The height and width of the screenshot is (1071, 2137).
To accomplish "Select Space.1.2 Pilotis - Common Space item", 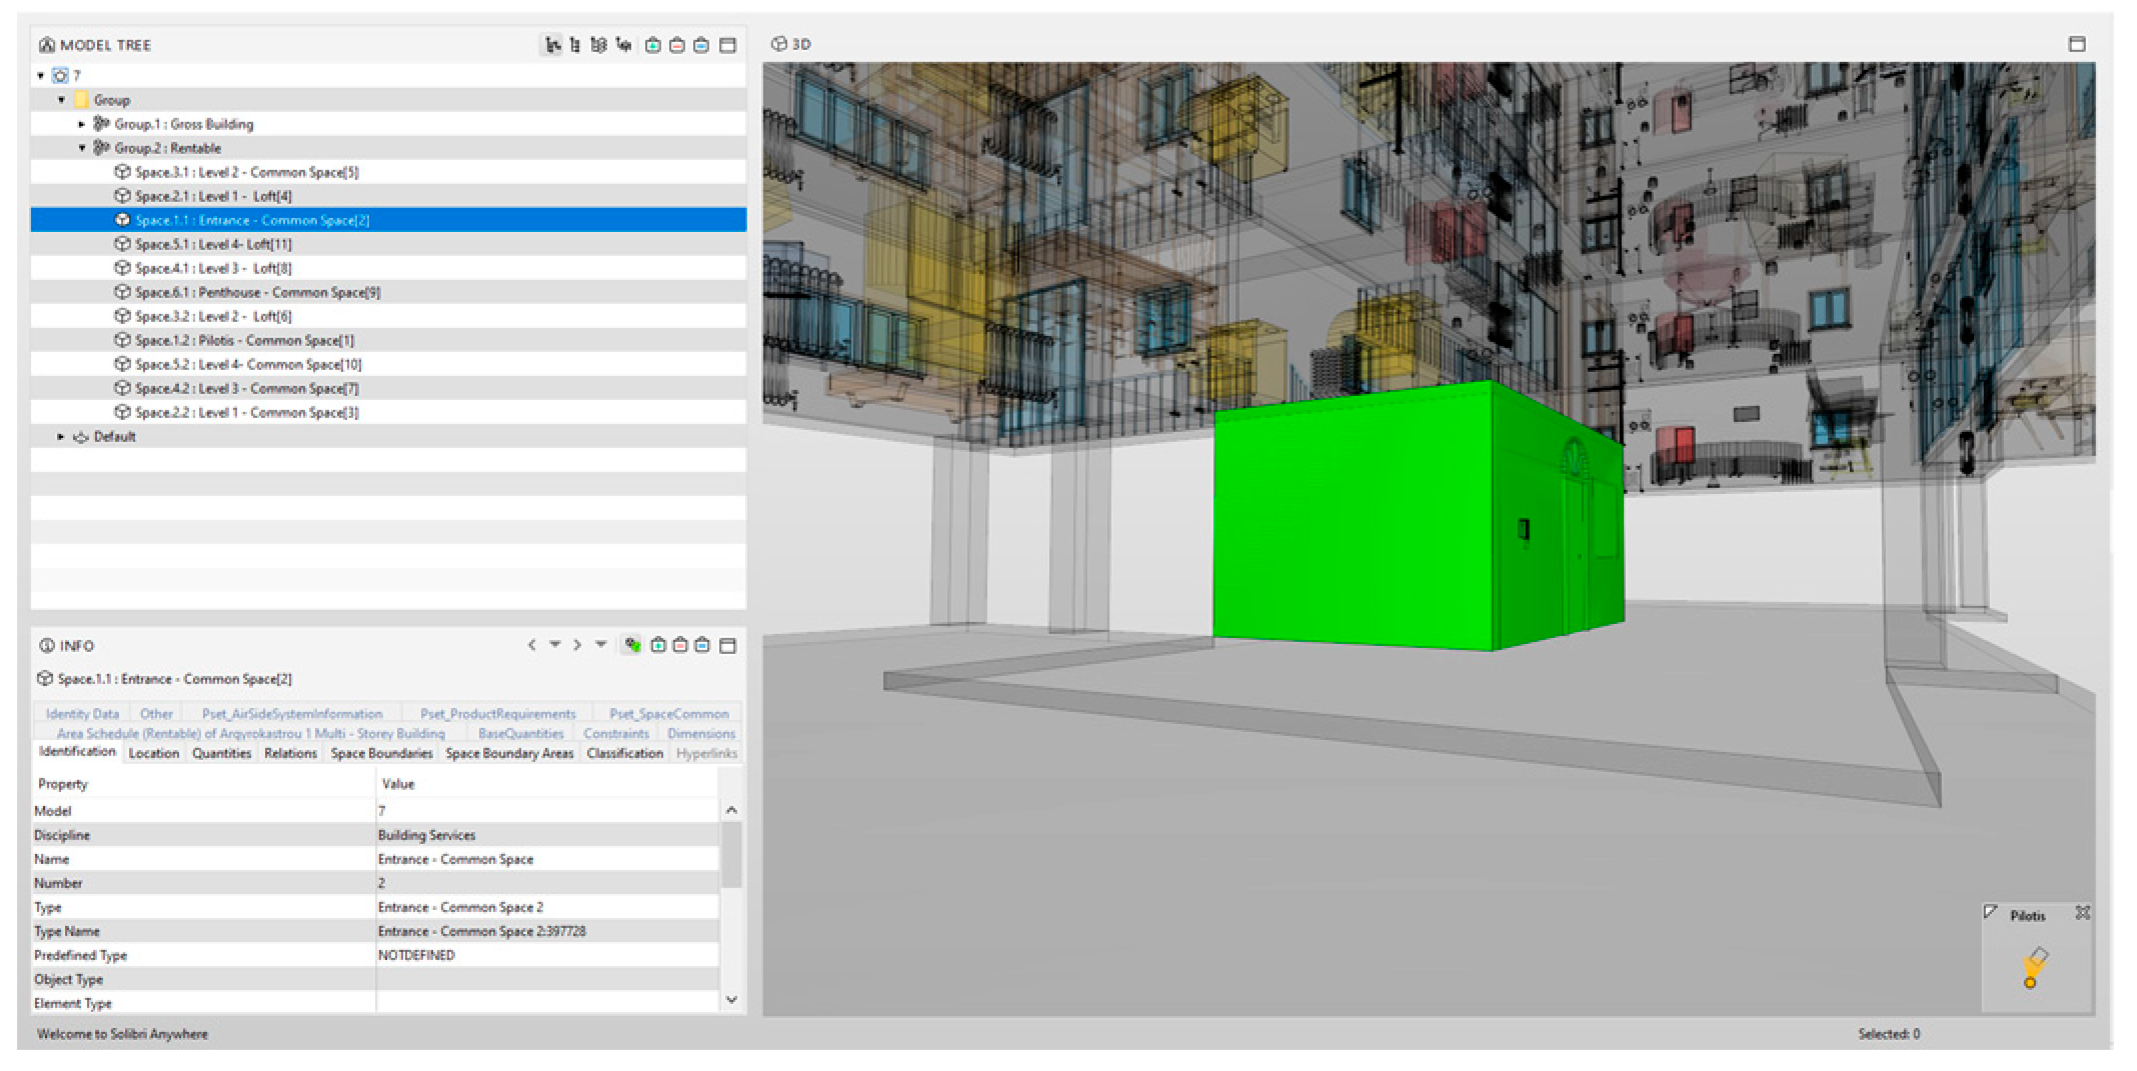I will (x=244, y=340).
